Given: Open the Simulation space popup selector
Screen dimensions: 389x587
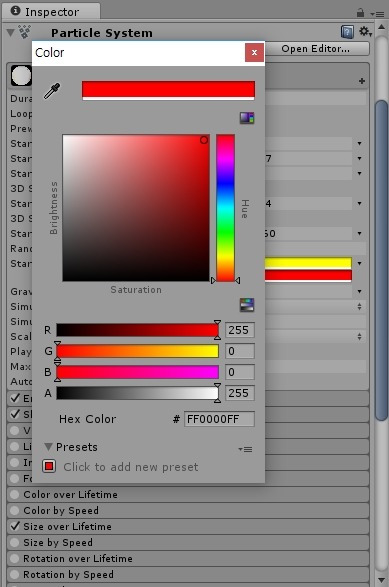Looking at the screenshot, I should (316, 307).
